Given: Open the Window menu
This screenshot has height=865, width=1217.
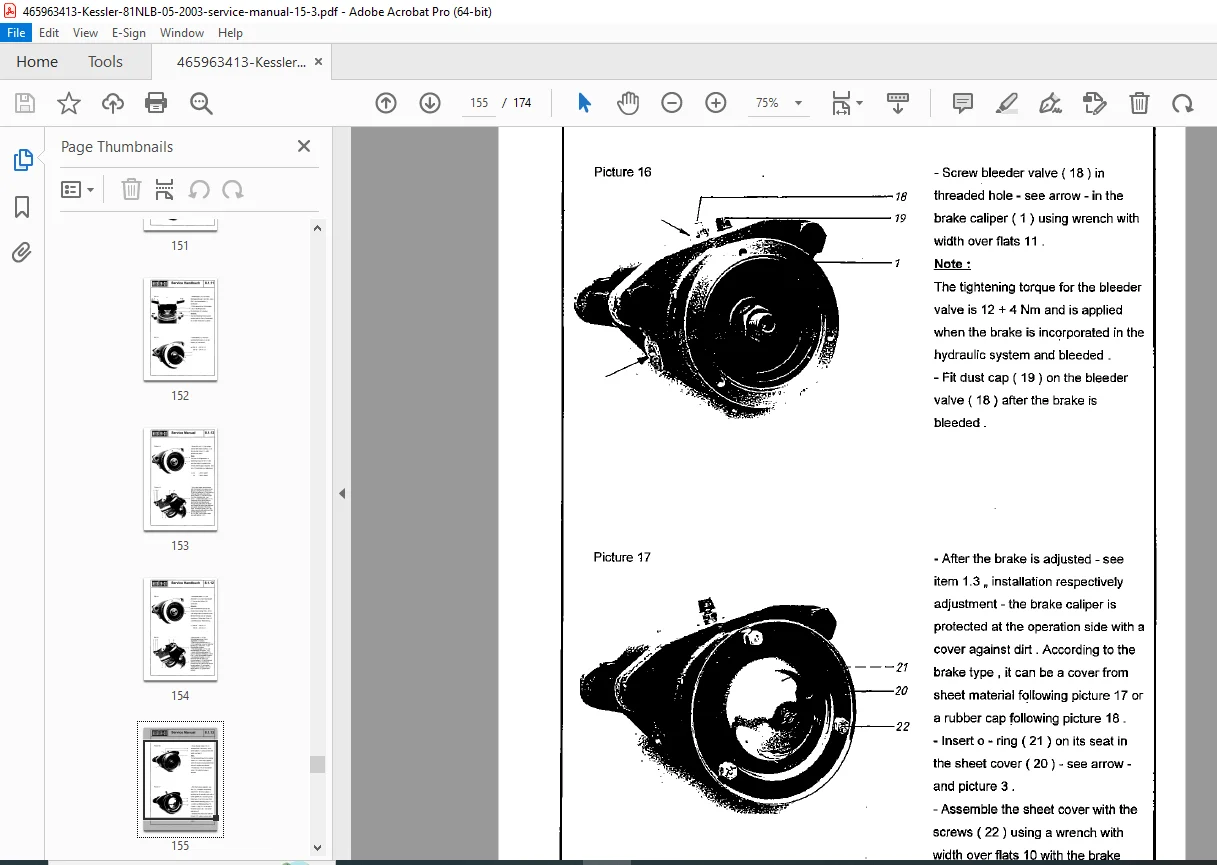Looking at the screenshot, I should 182,33.
